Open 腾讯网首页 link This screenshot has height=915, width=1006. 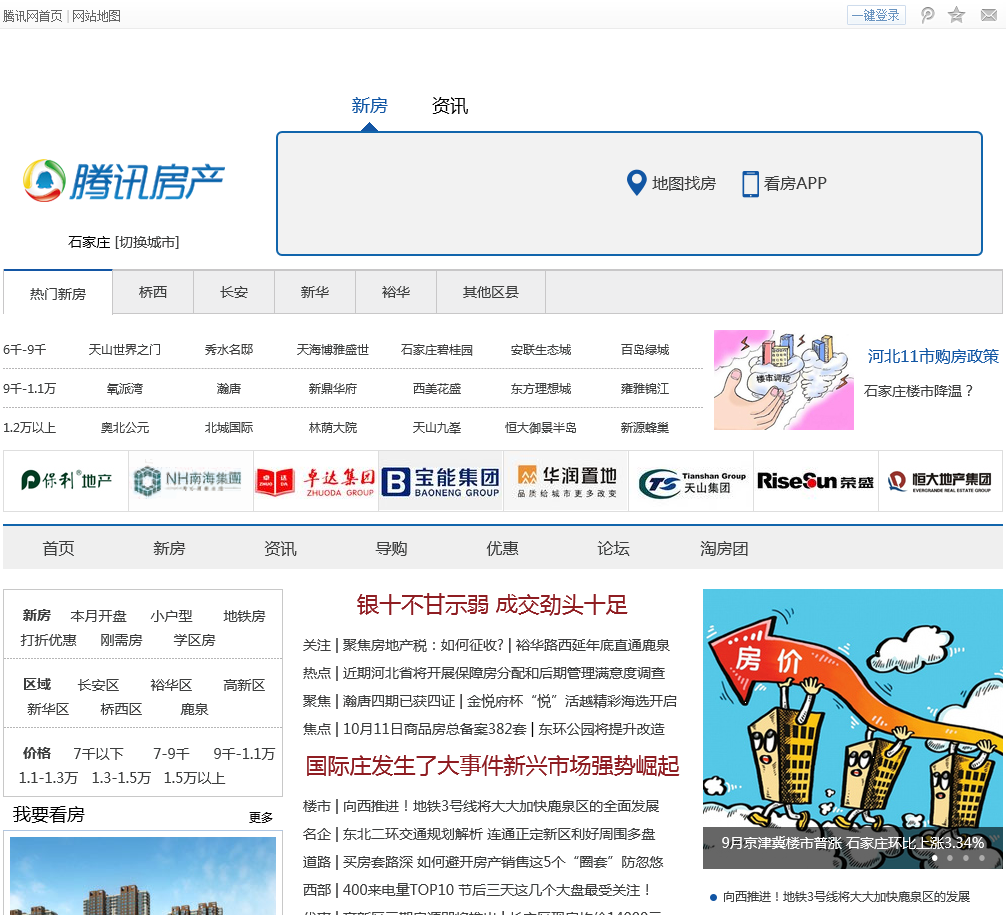click(33, 16)
